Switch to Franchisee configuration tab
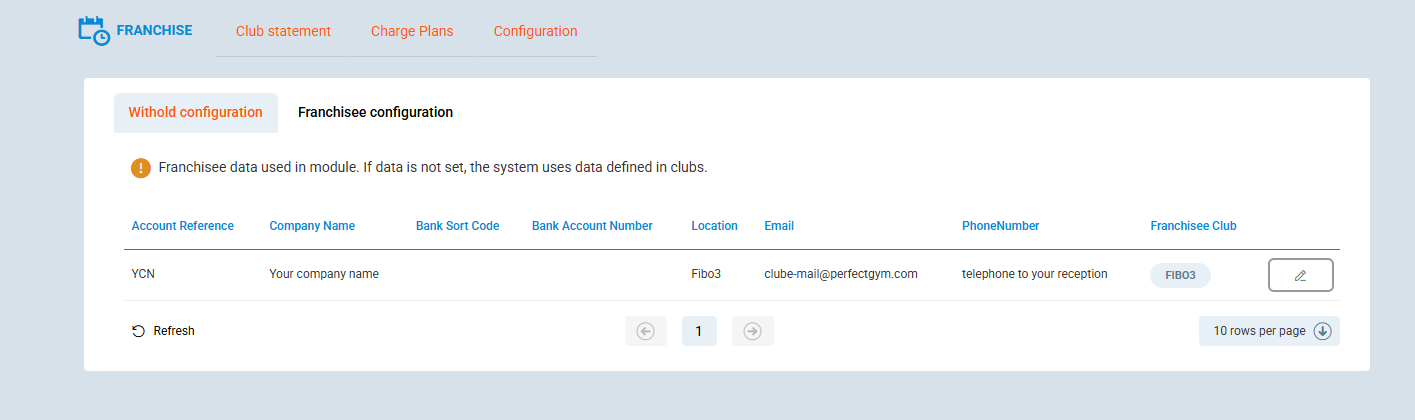 375,112
